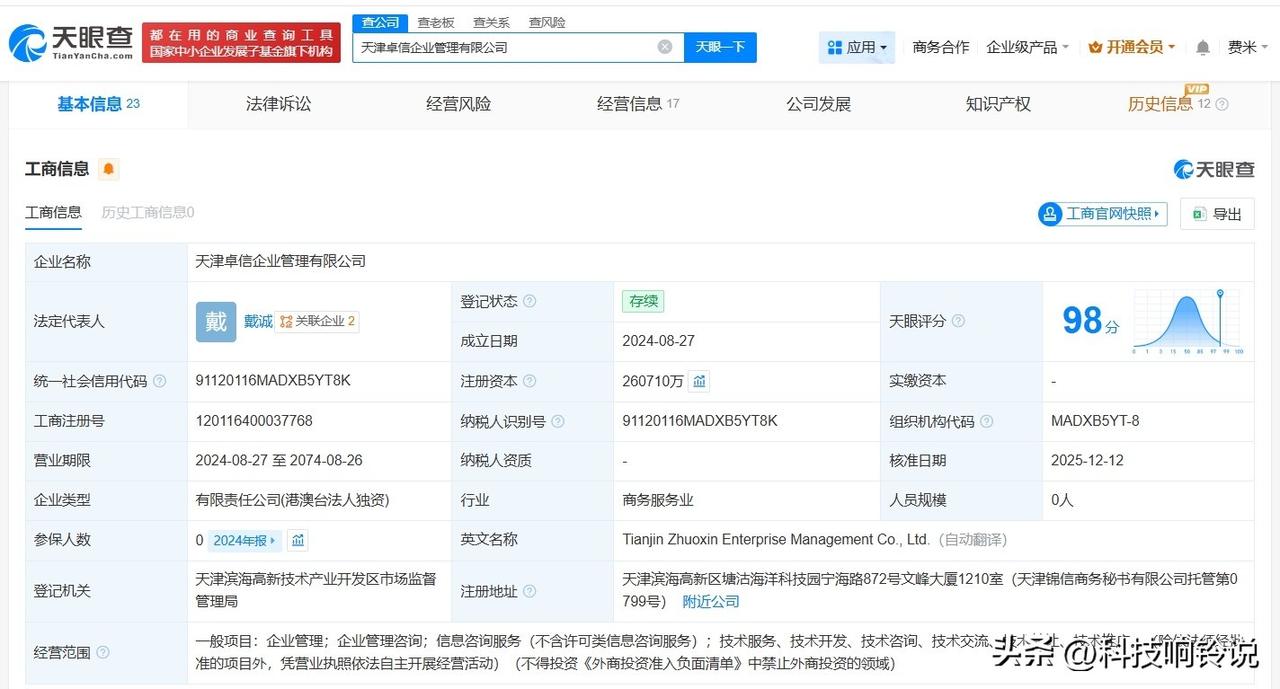Click the notification bell icon in header

click(x=1203, y=47)
